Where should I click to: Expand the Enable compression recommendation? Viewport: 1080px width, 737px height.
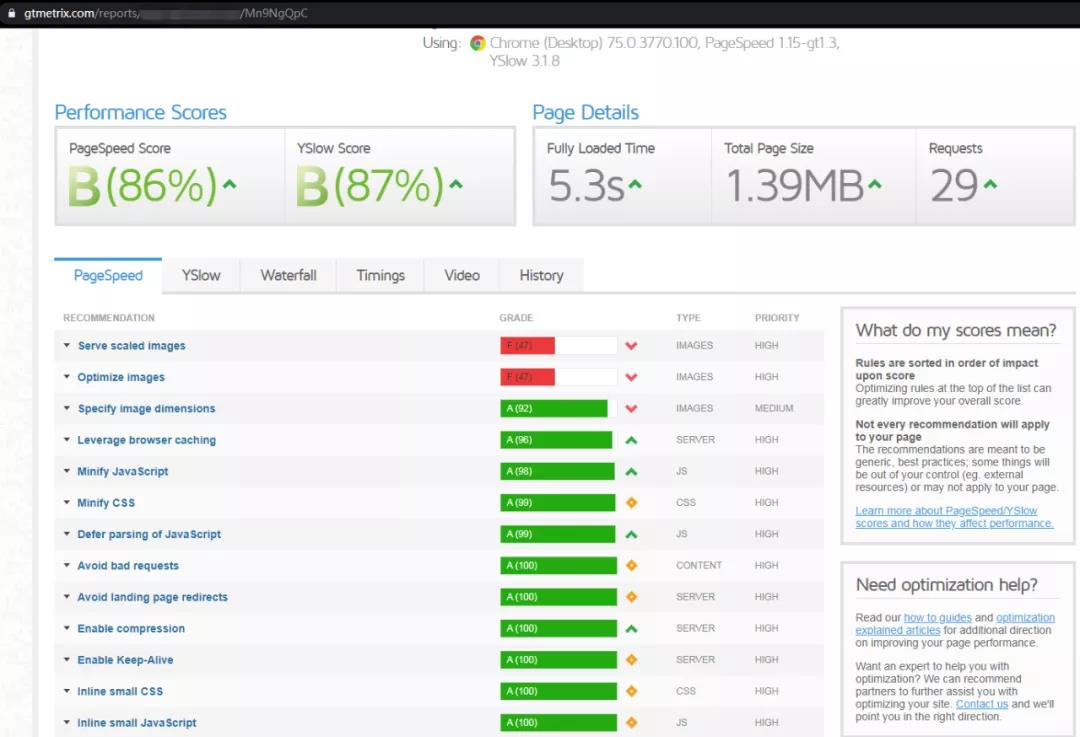tap(131, 629)
